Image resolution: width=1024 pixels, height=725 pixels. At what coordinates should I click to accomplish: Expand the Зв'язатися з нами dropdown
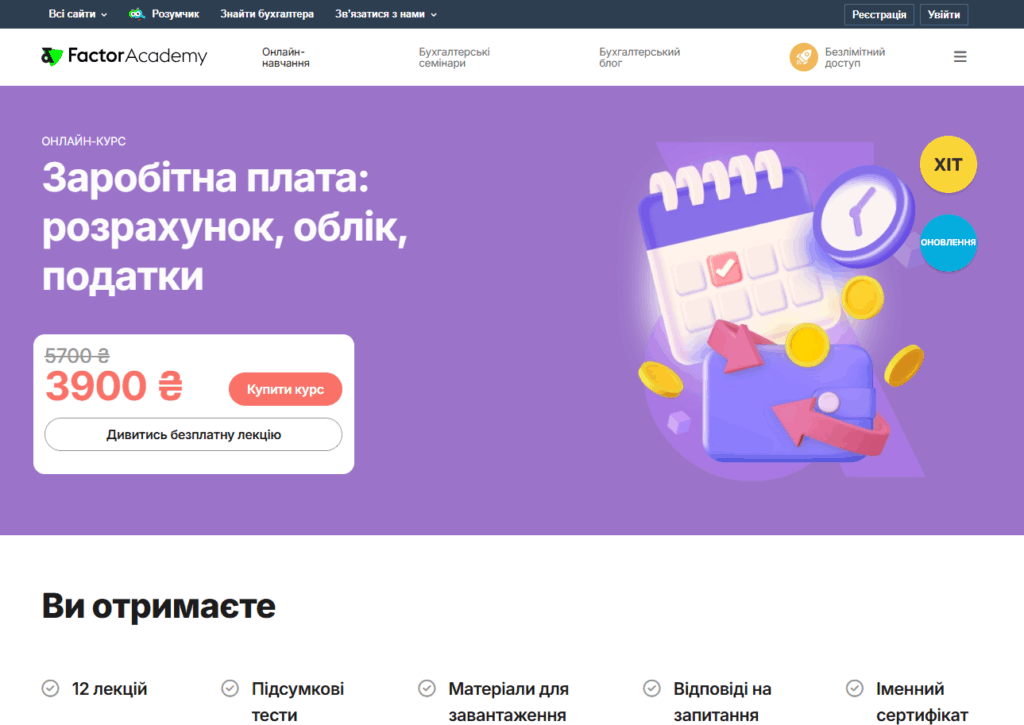386,14
